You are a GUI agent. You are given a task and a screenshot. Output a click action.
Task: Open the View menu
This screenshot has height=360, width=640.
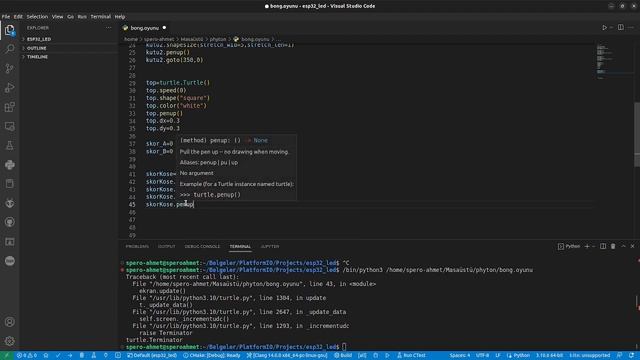[x=57, y=17]
